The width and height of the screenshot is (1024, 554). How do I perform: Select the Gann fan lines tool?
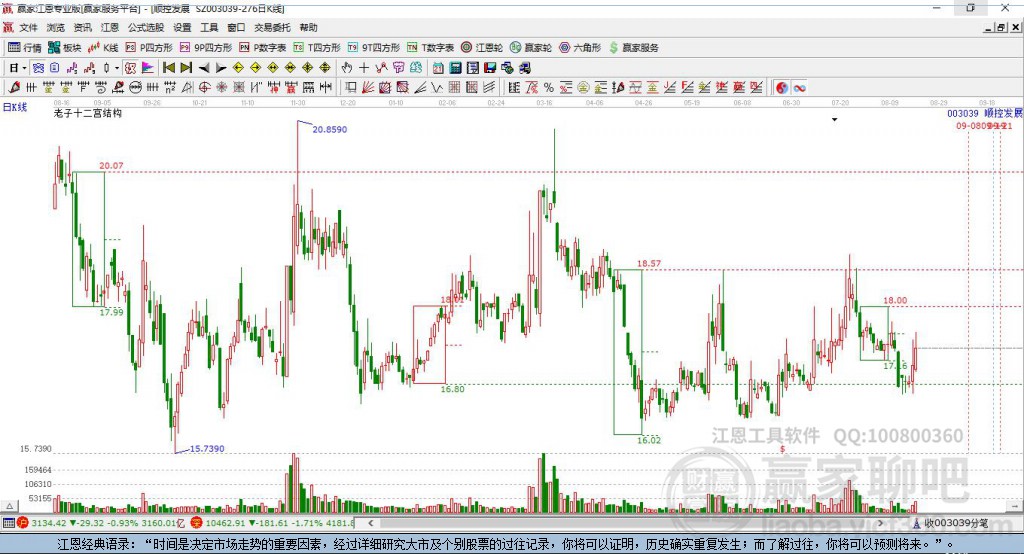(368, 88)
